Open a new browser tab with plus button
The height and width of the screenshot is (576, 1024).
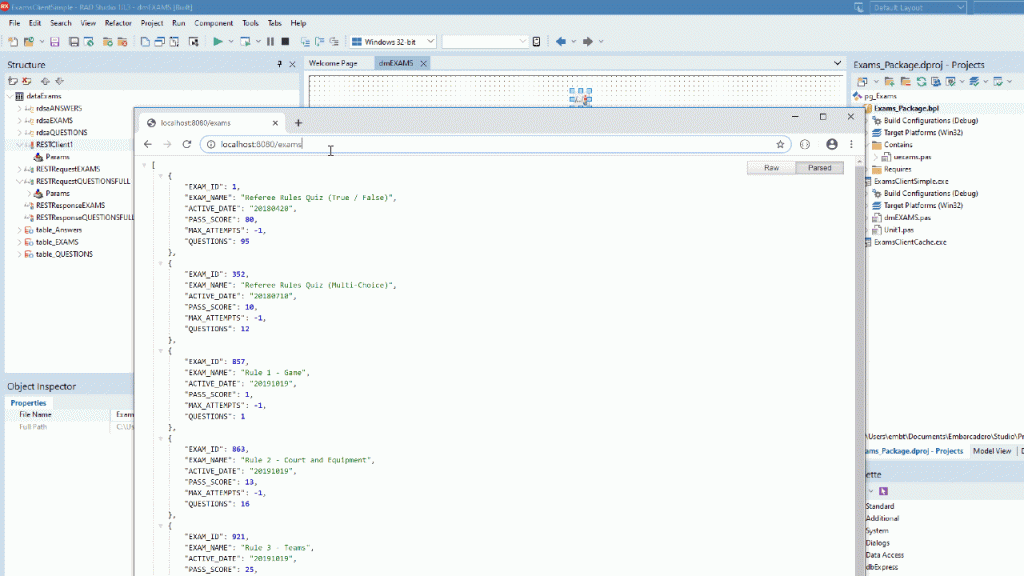tap(298, 123)
